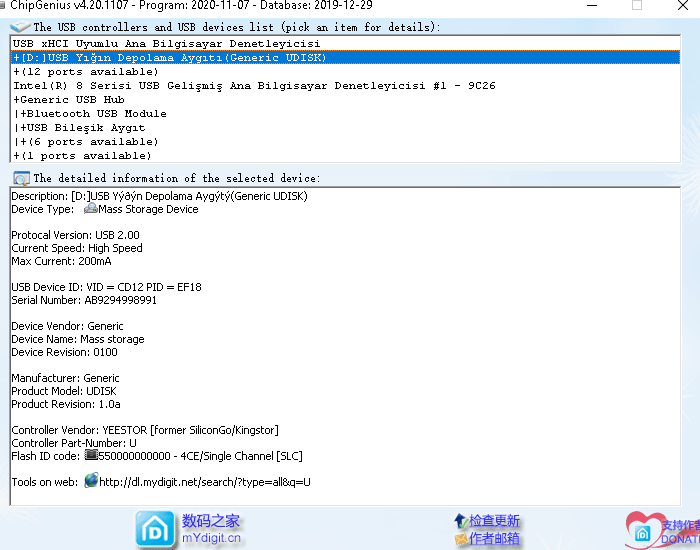
Task: Select the (12 ports available) row
Action: click(x=345, y=71)
